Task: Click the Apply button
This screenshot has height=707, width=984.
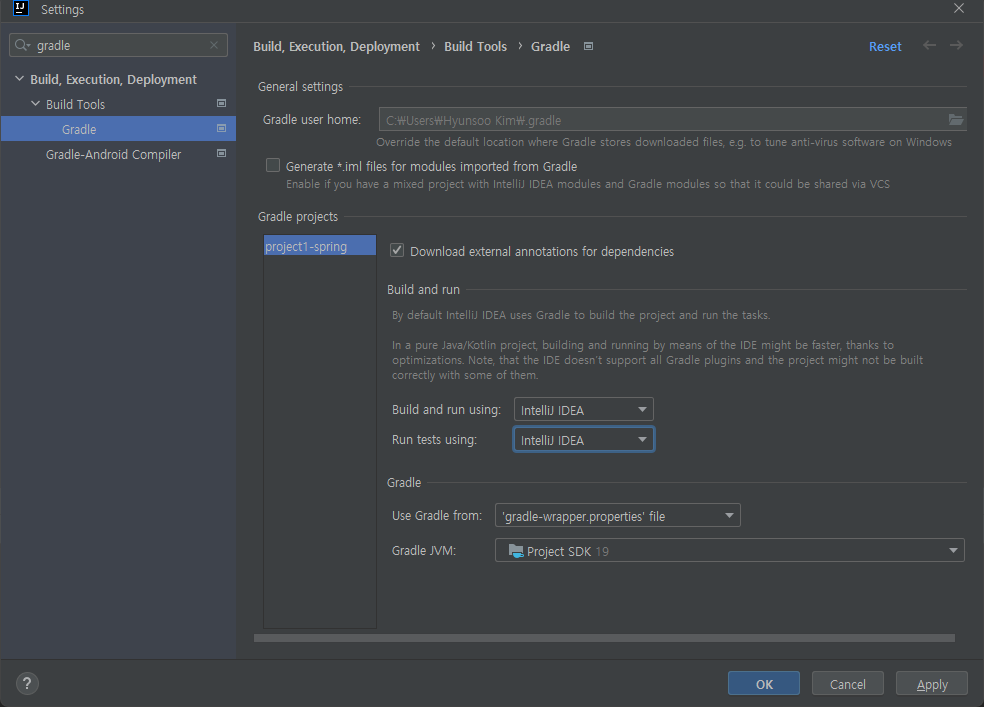Action: [932, 683]
